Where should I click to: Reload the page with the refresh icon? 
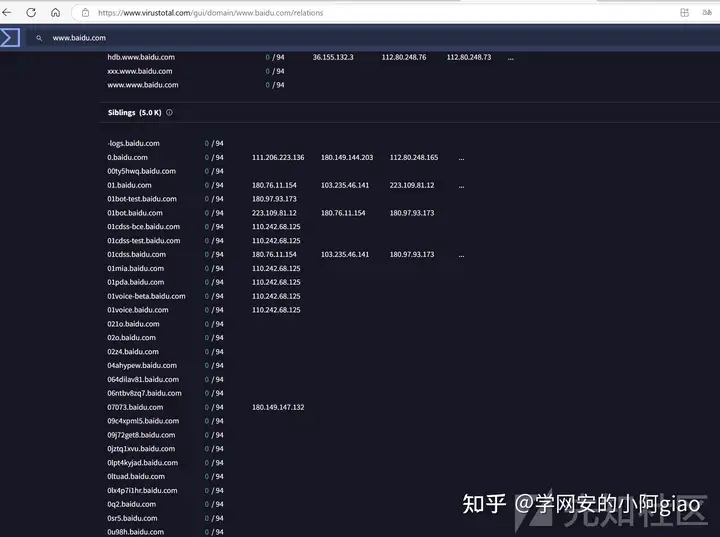pyautogui.click(x=31, y=12)
